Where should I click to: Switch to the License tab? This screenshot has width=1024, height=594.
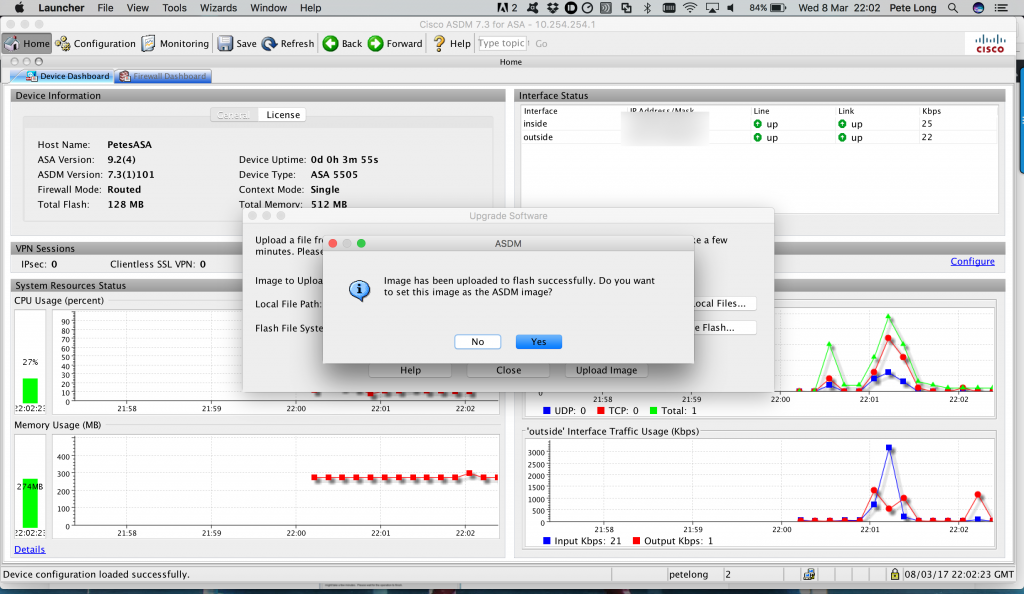282,114
